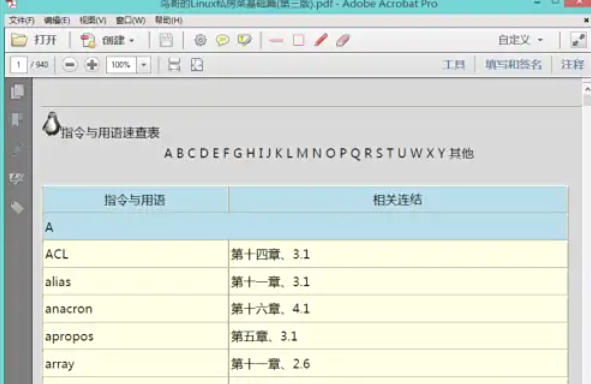591x384 pixels.
Task: Toggle full-screen read mode icon
Action: pos(578,40)
